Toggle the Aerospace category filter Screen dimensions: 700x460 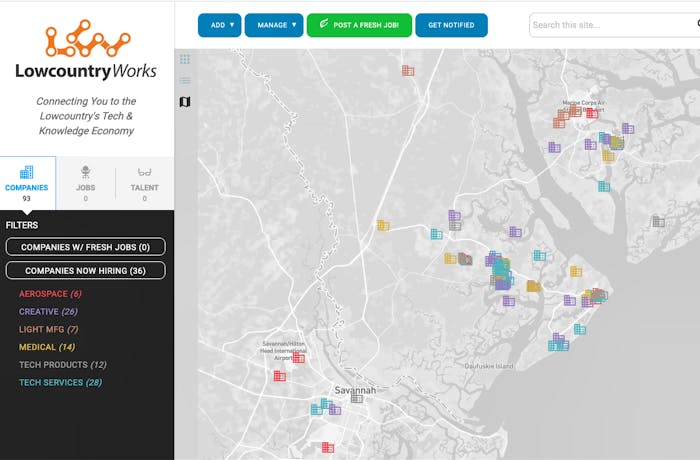50,294
